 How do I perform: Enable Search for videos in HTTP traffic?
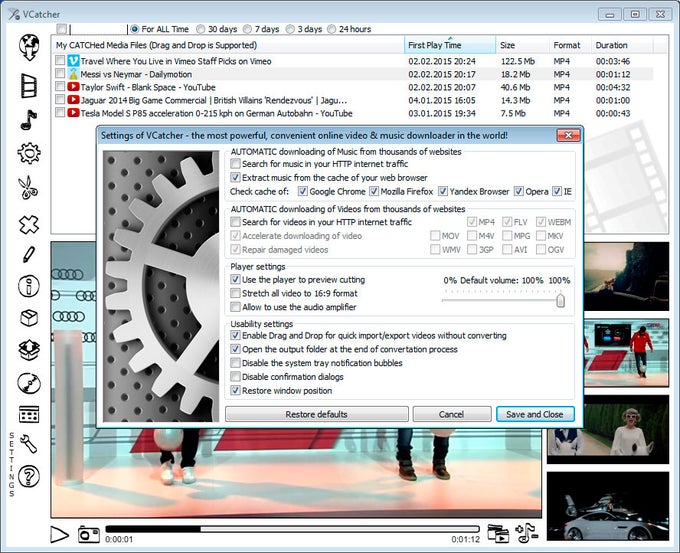click(235, 222)
